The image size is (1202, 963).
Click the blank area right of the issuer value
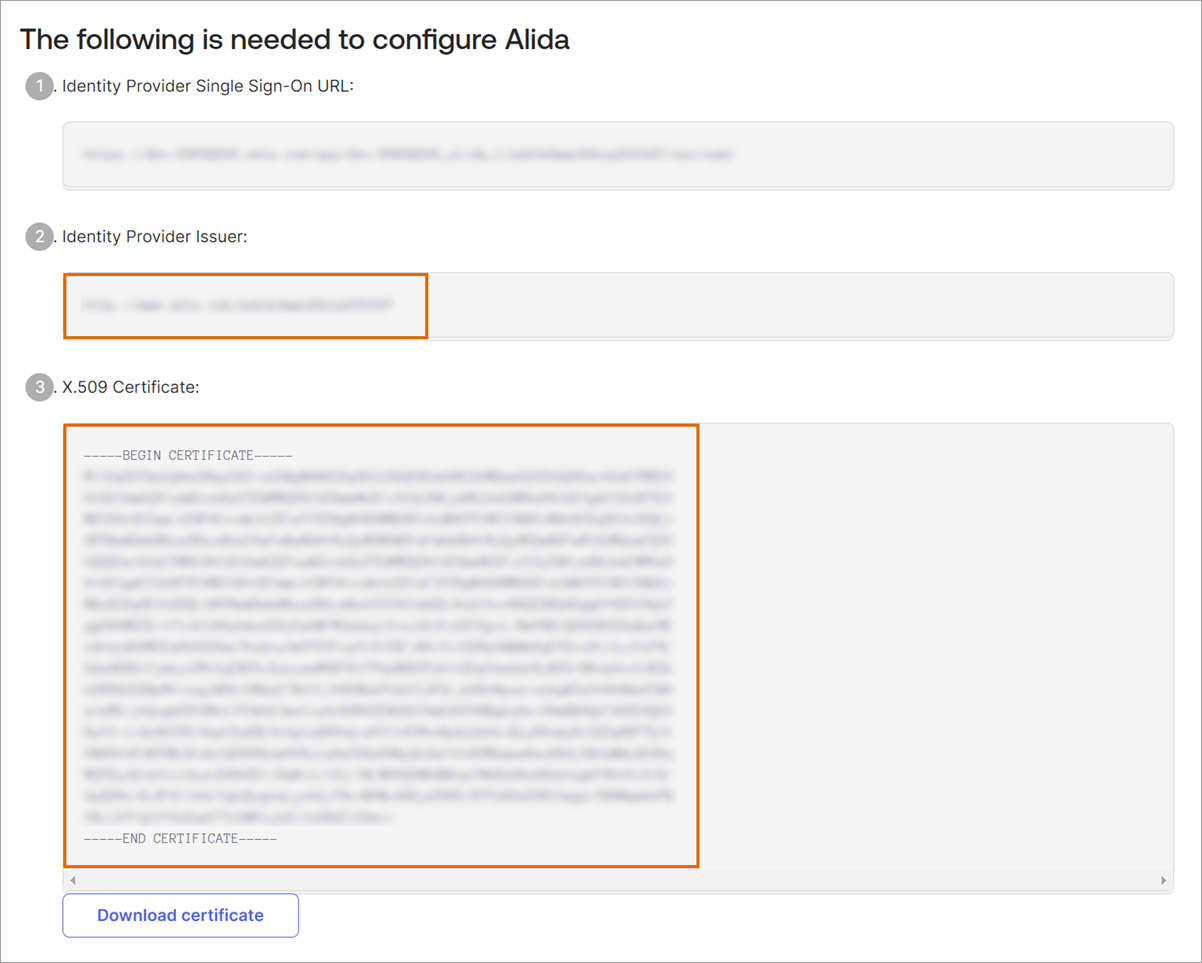[x=800, y=305]
